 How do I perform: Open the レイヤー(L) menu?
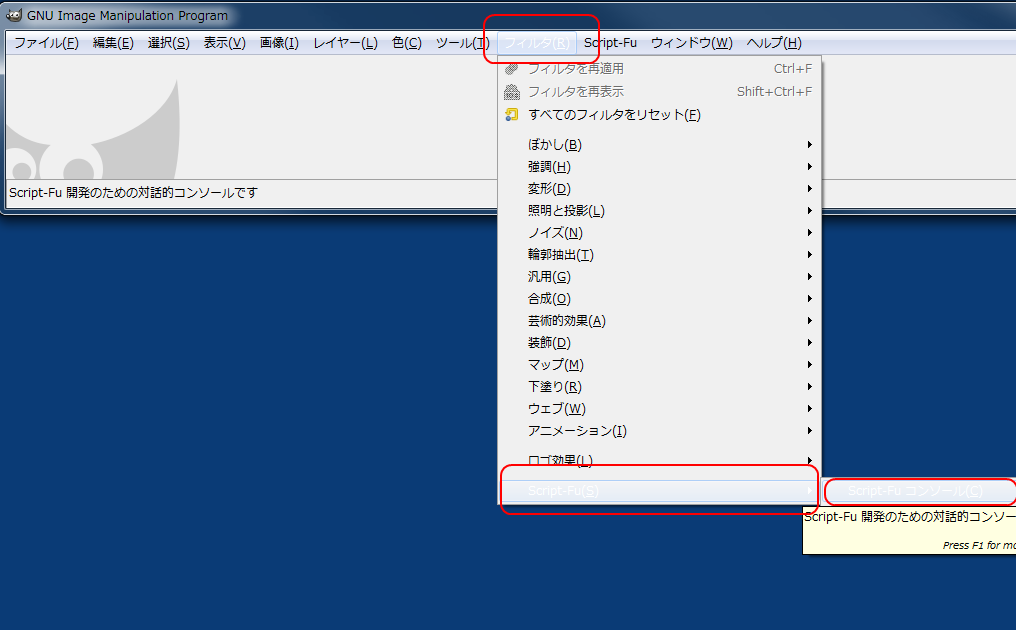tap(345, 43)
